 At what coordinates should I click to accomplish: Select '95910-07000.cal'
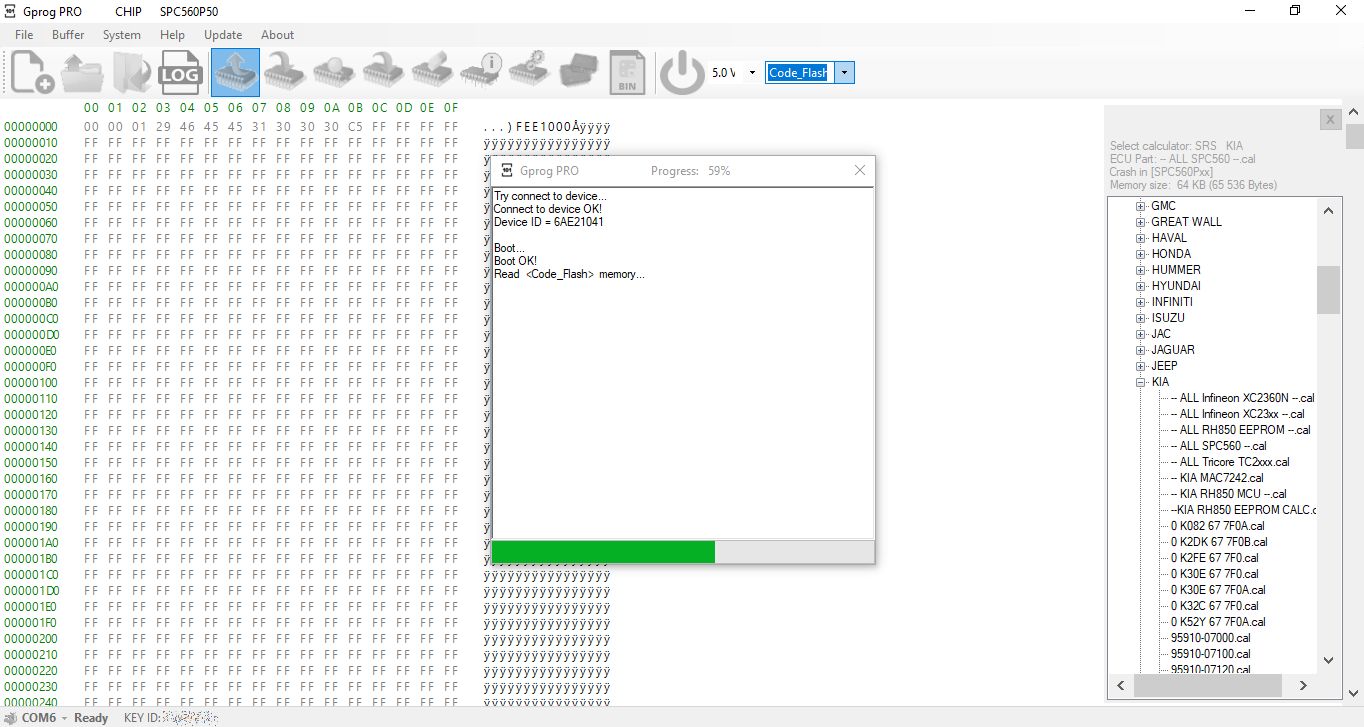coord(1211,638)
